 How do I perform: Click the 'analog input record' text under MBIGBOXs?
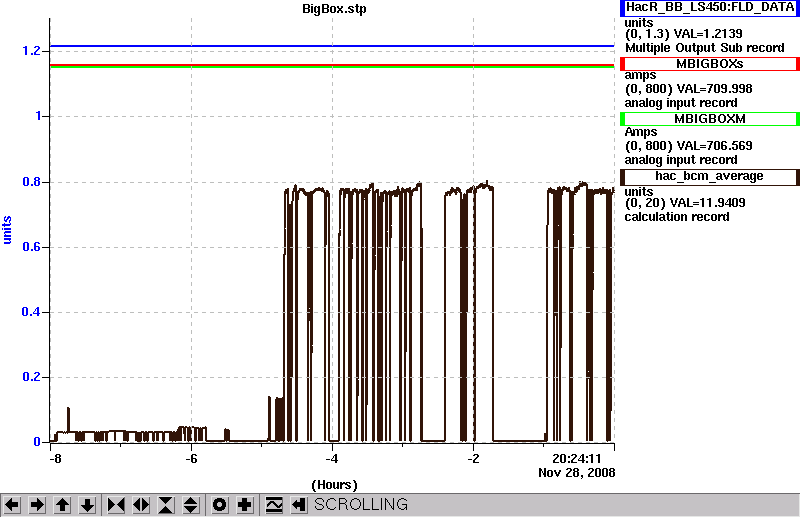pyautogui.click(x=681, y=103)
